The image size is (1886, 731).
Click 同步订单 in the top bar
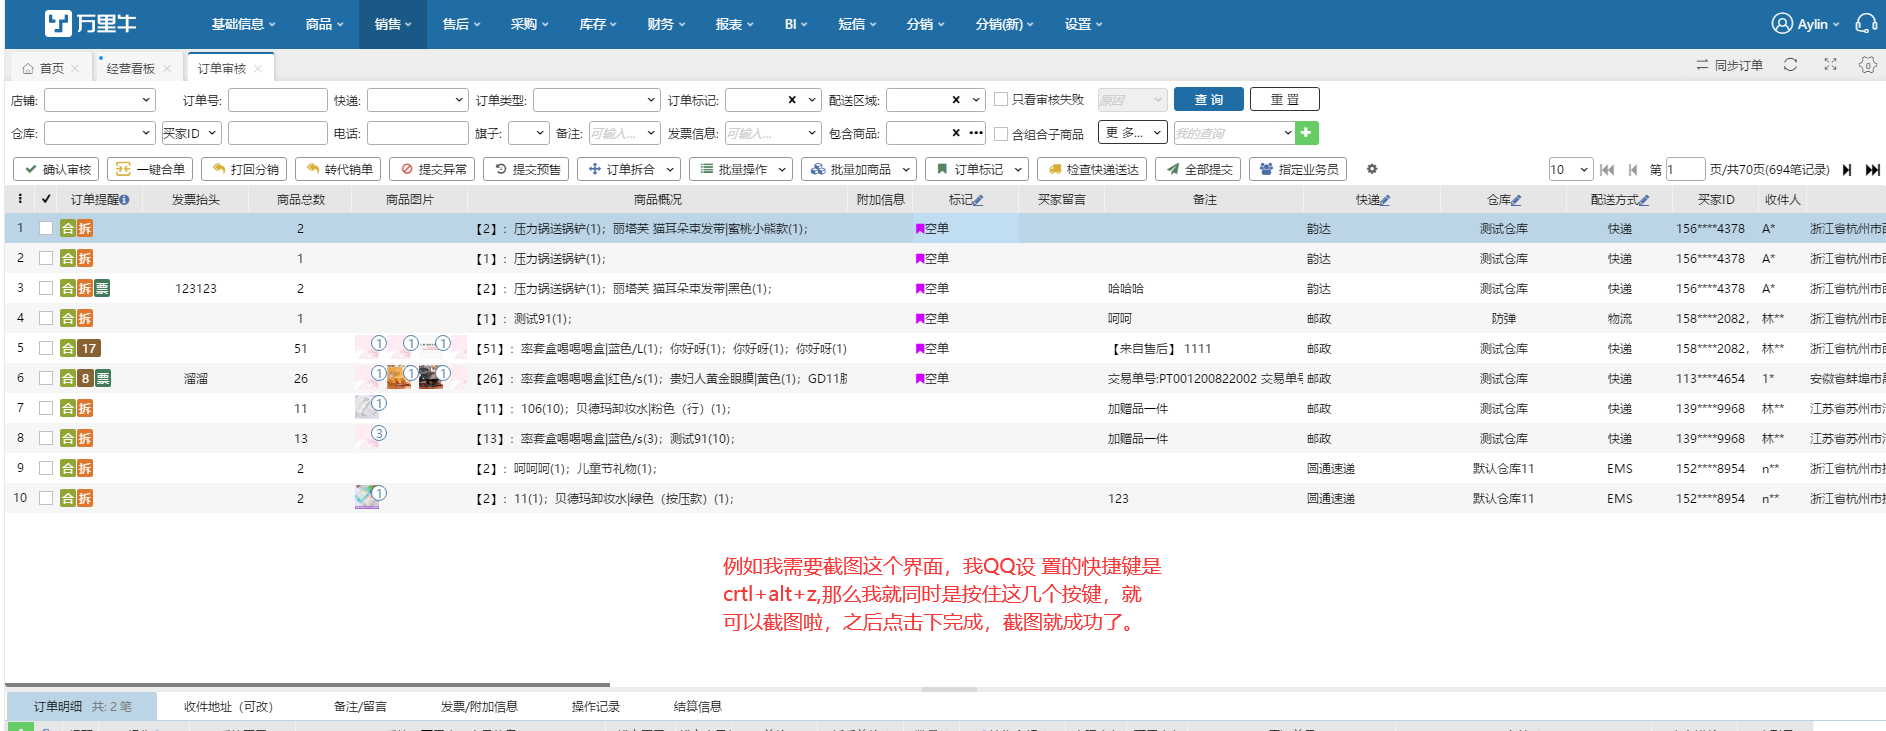tap(1729, 65)
